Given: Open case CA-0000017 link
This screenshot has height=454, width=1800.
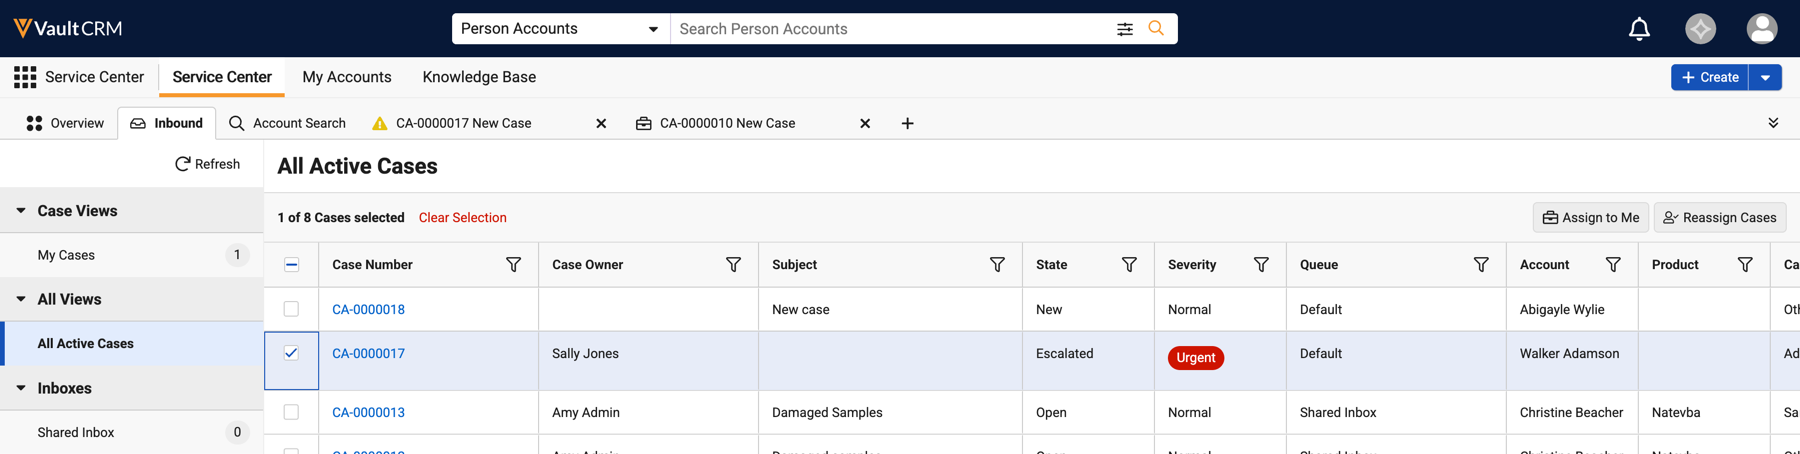Looking at the screenshot, I should coord(368,354).
